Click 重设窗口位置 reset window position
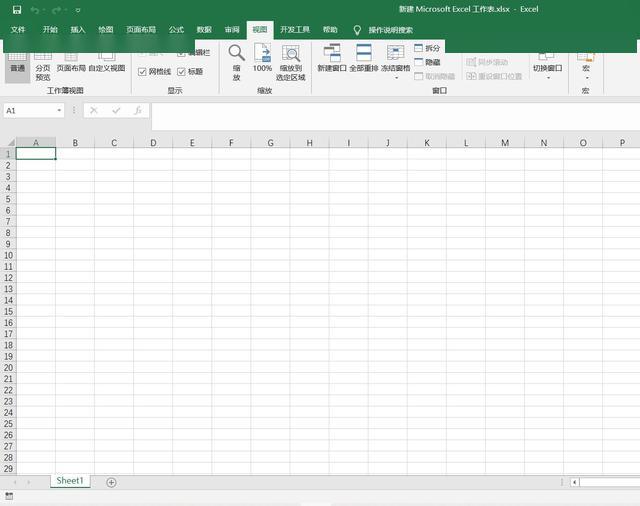 494,76
